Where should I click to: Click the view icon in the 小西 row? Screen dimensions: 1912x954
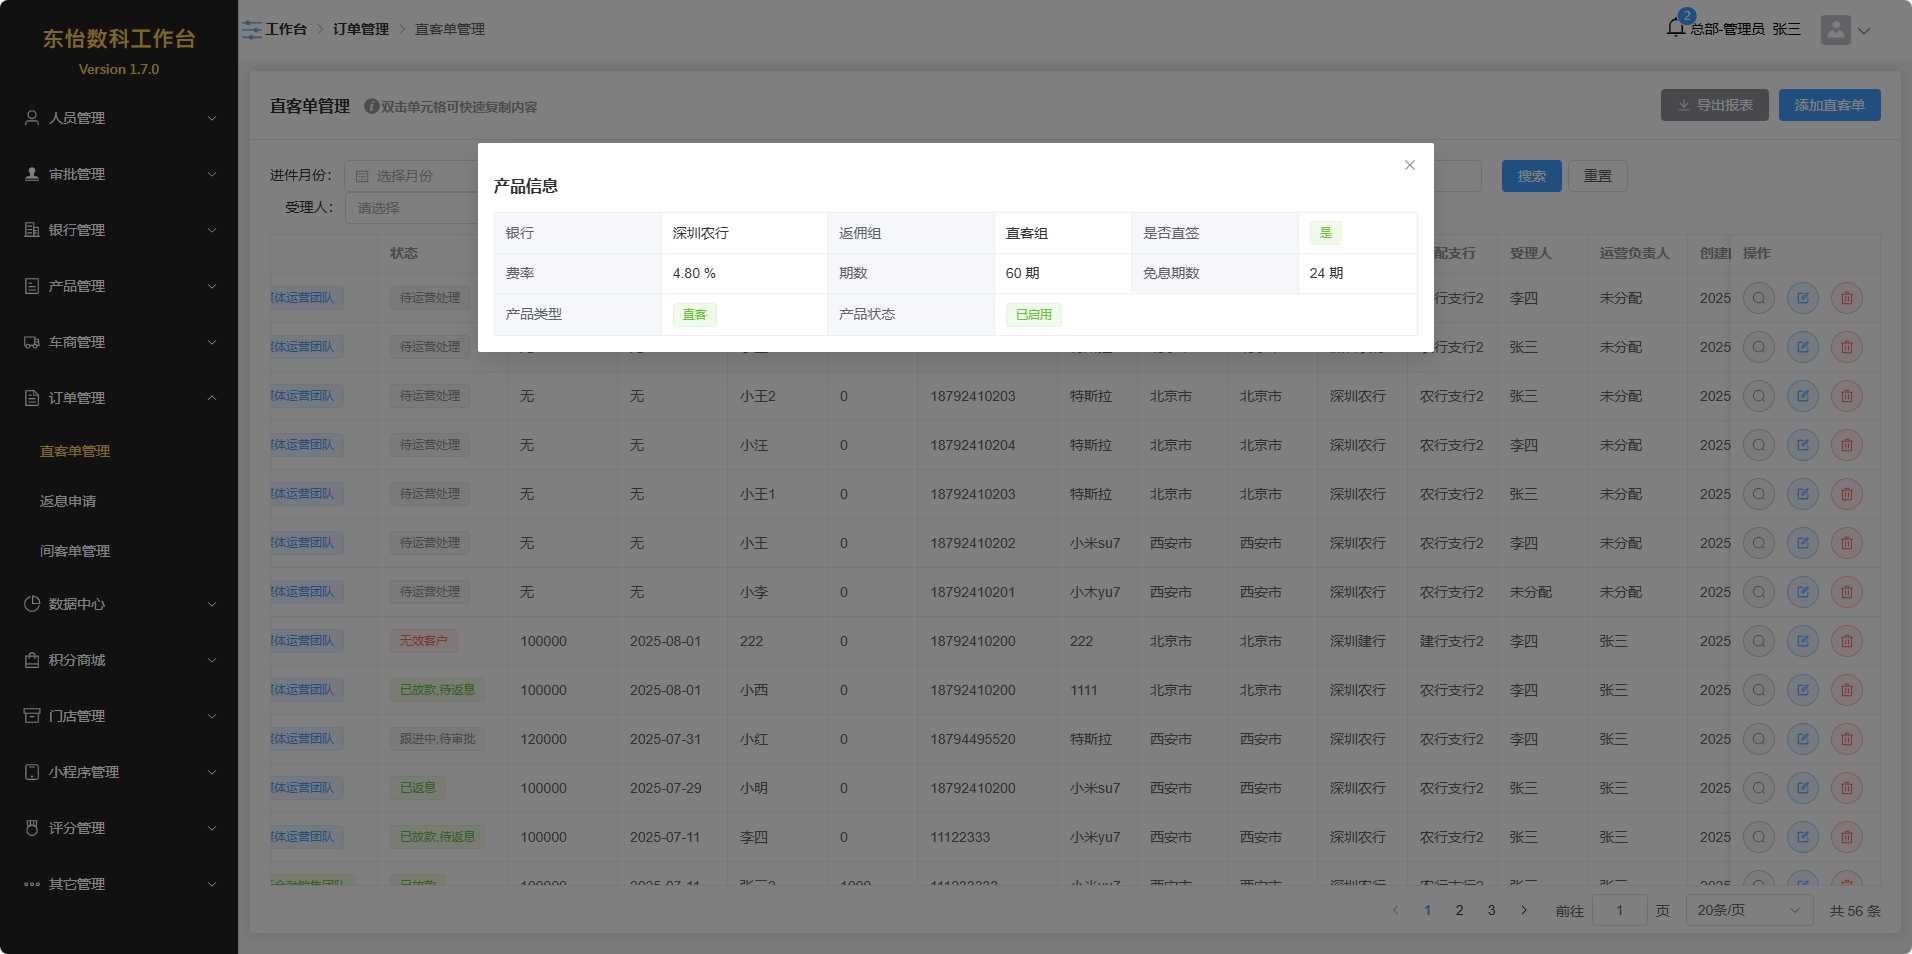[x=1758, y=690]
